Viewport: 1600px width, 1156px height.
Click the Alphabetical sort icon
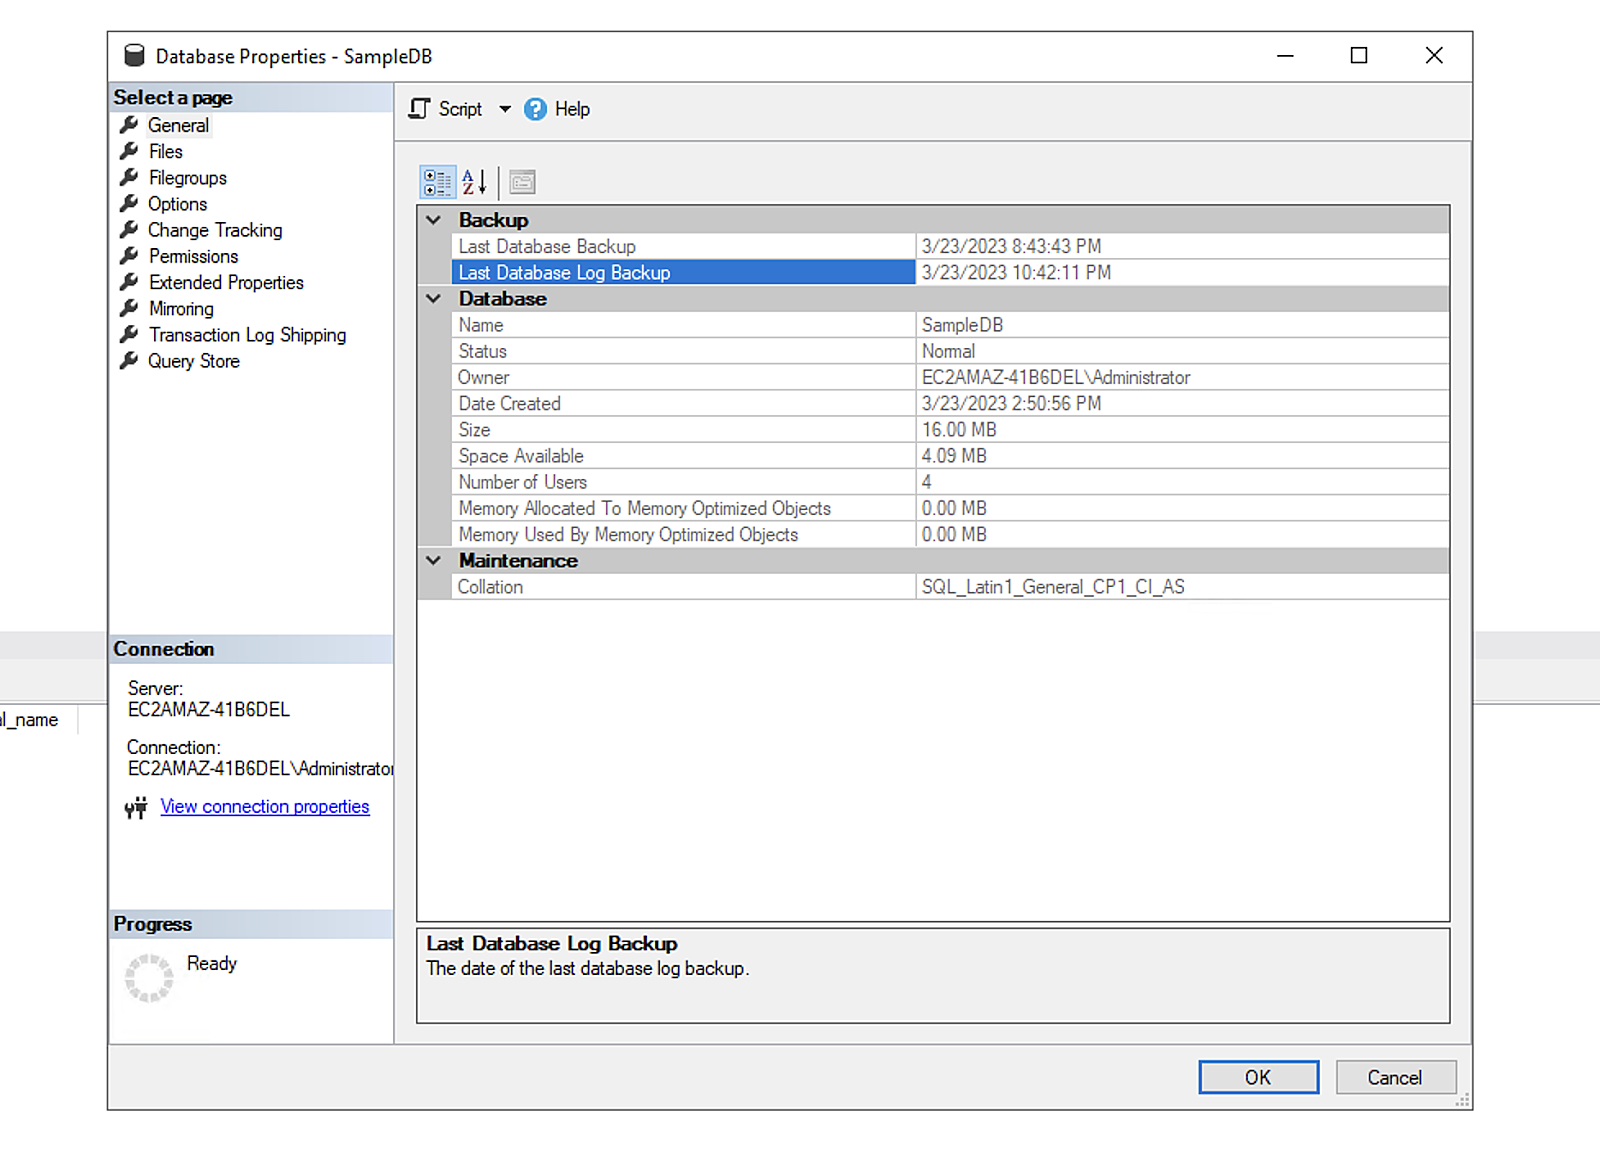474,182
